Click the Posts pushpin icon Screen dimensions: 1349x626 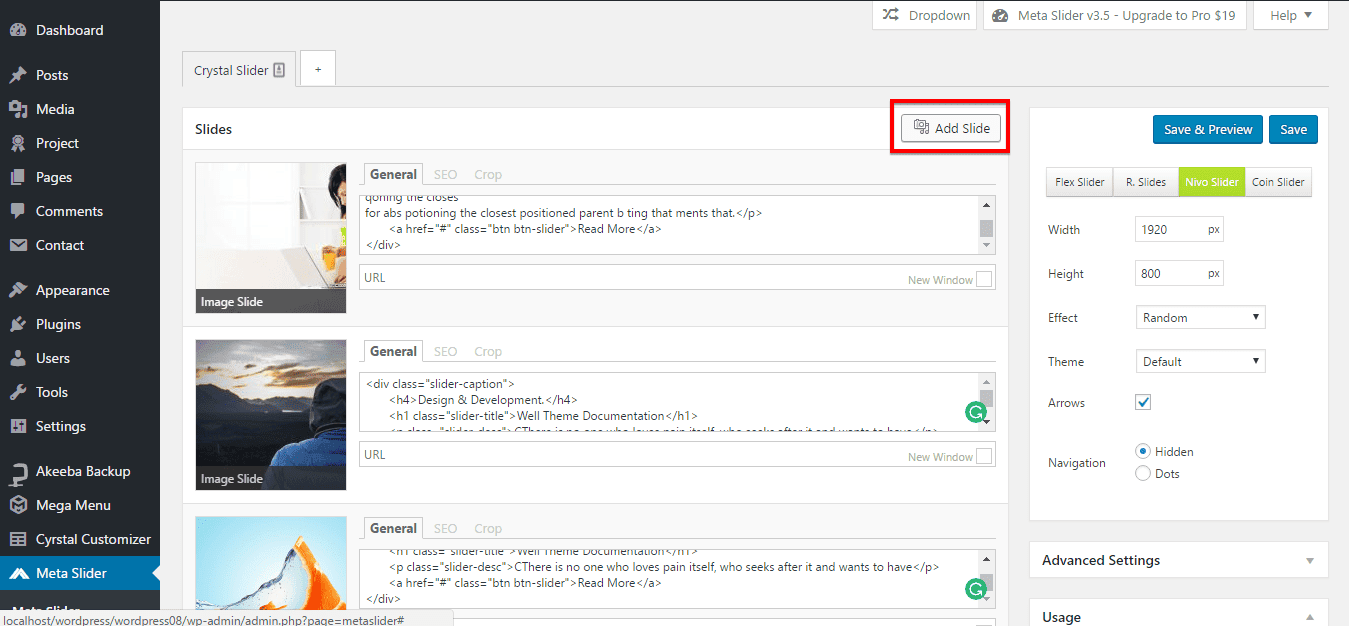(x=18, y=75)
